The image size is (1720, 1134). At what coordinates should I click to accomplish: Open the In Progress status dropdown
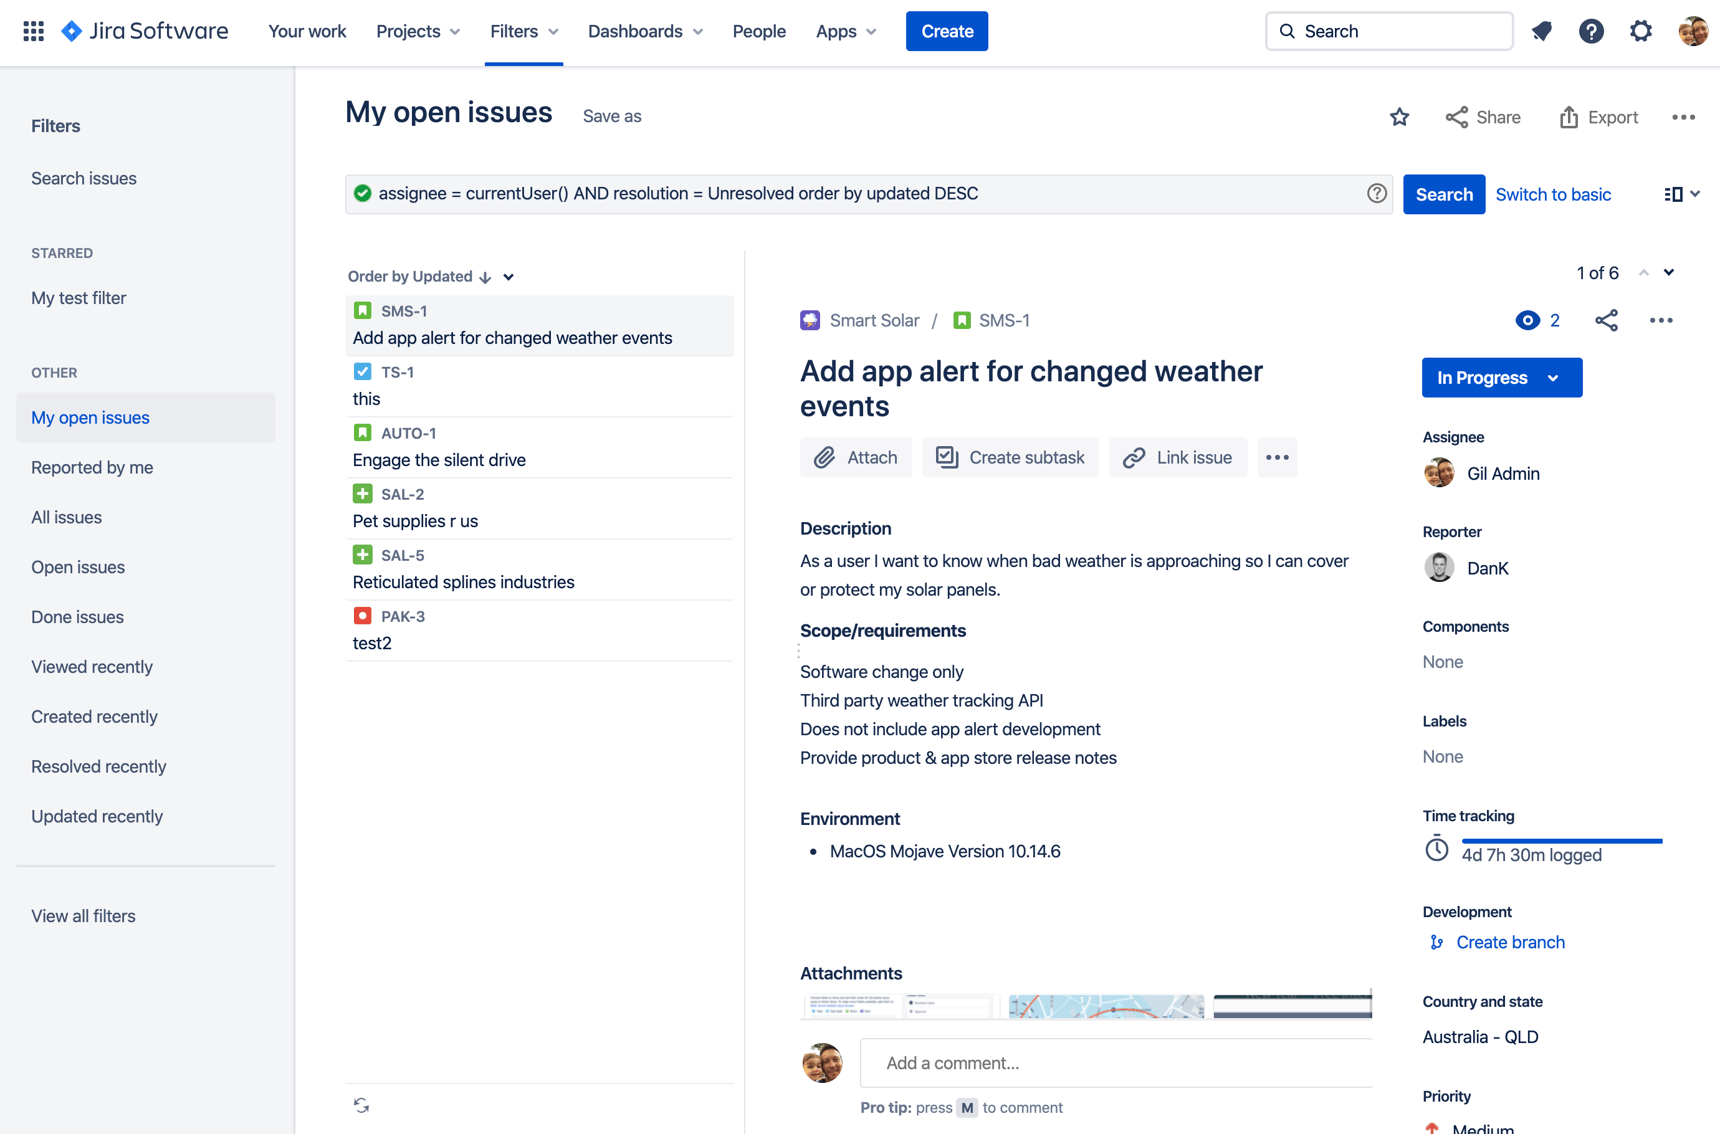tap(1501, 377)
